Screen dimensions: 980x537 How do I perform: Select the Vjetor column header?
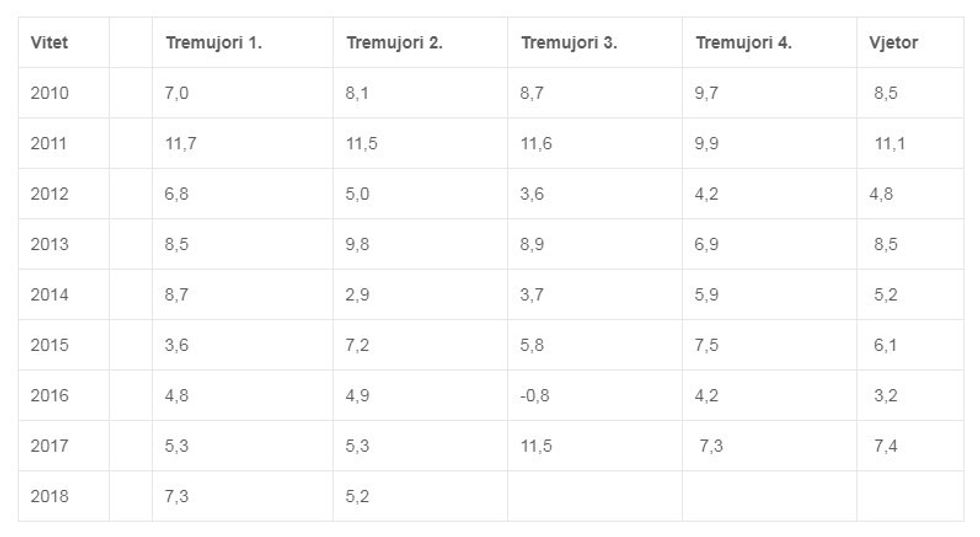pyautogui.click(x=894, y=43)
